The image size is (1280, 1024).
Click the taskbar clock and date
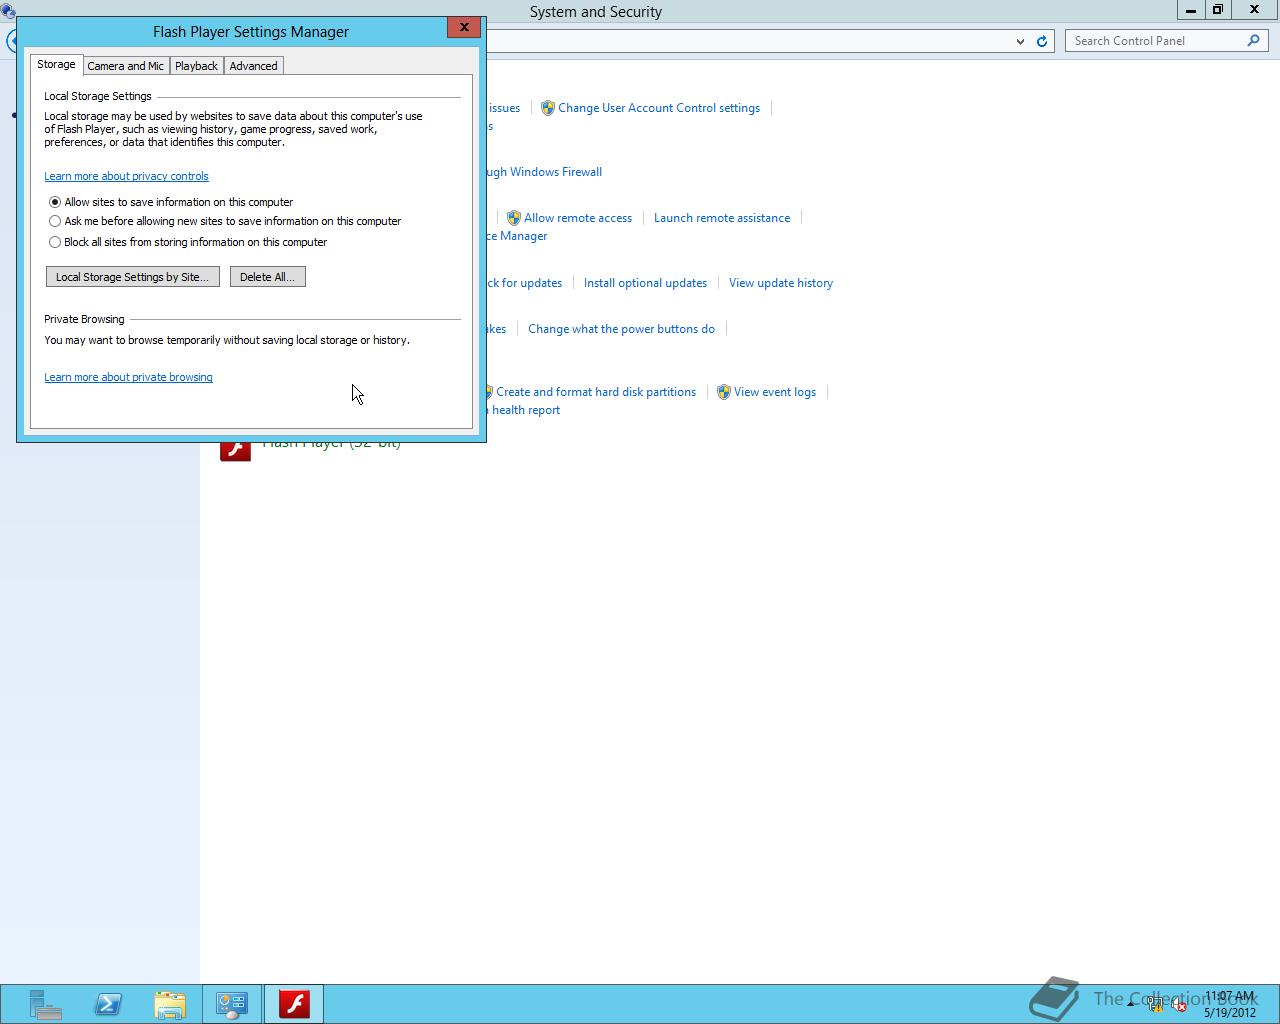click(1229, 1004)
